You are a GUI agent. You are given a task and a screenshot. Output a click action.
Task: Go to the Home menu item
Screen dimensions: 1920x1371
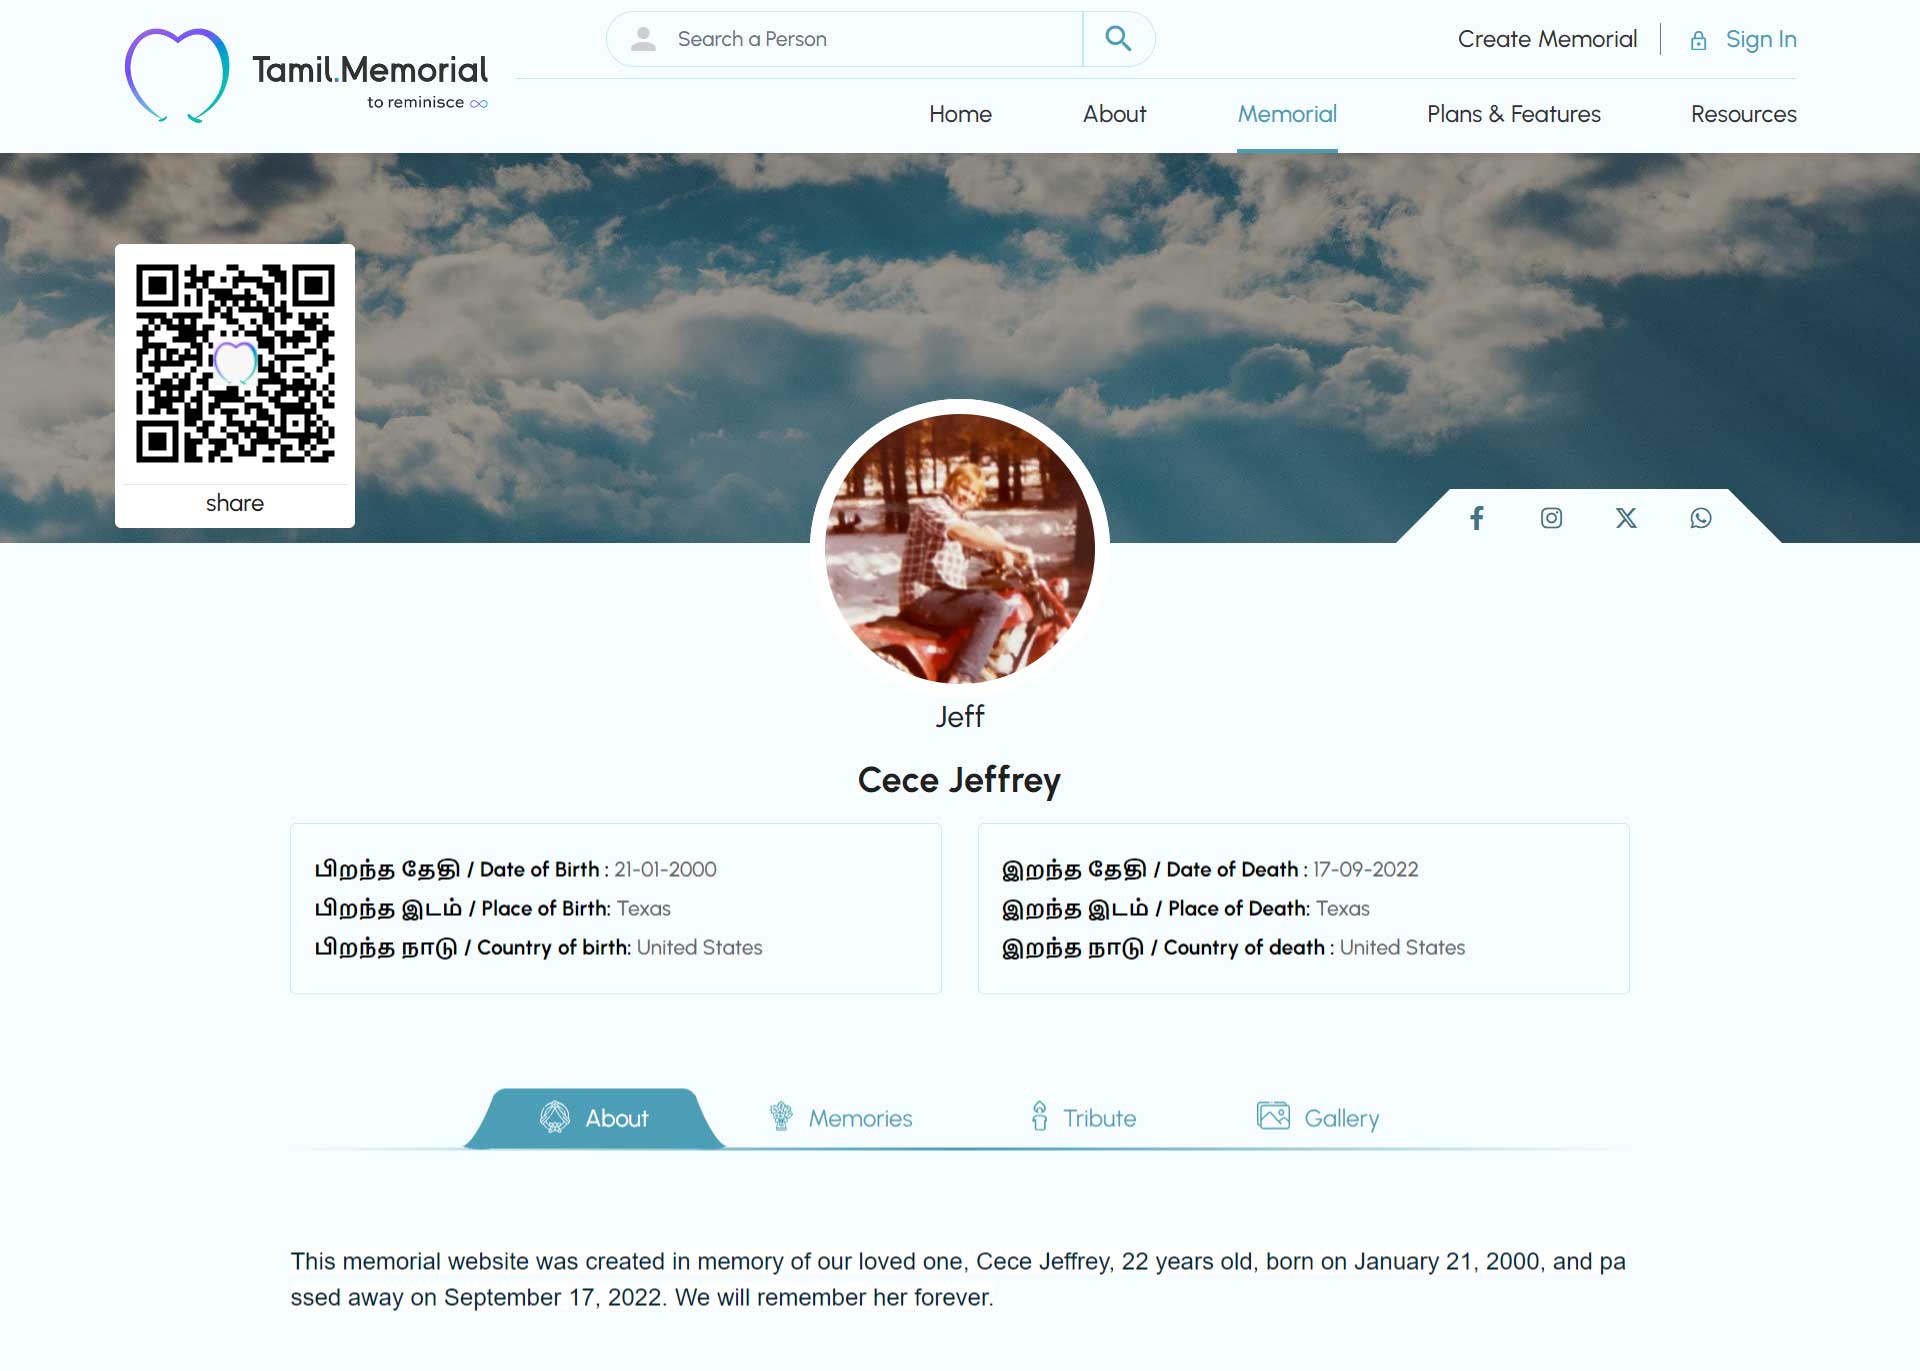pyautogui.click(x=960, y=114)
